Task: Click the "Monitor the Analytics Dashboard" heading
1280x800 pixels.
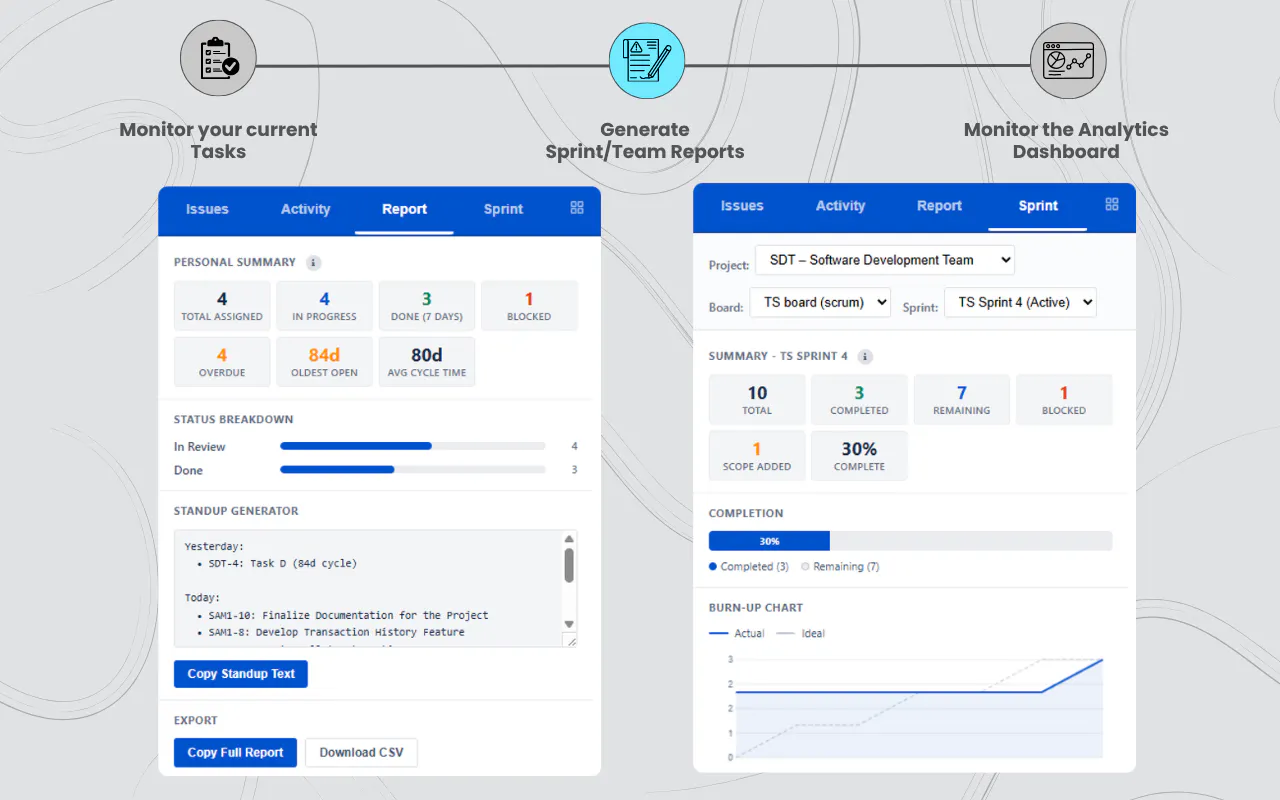Action: click(1066, 141)
